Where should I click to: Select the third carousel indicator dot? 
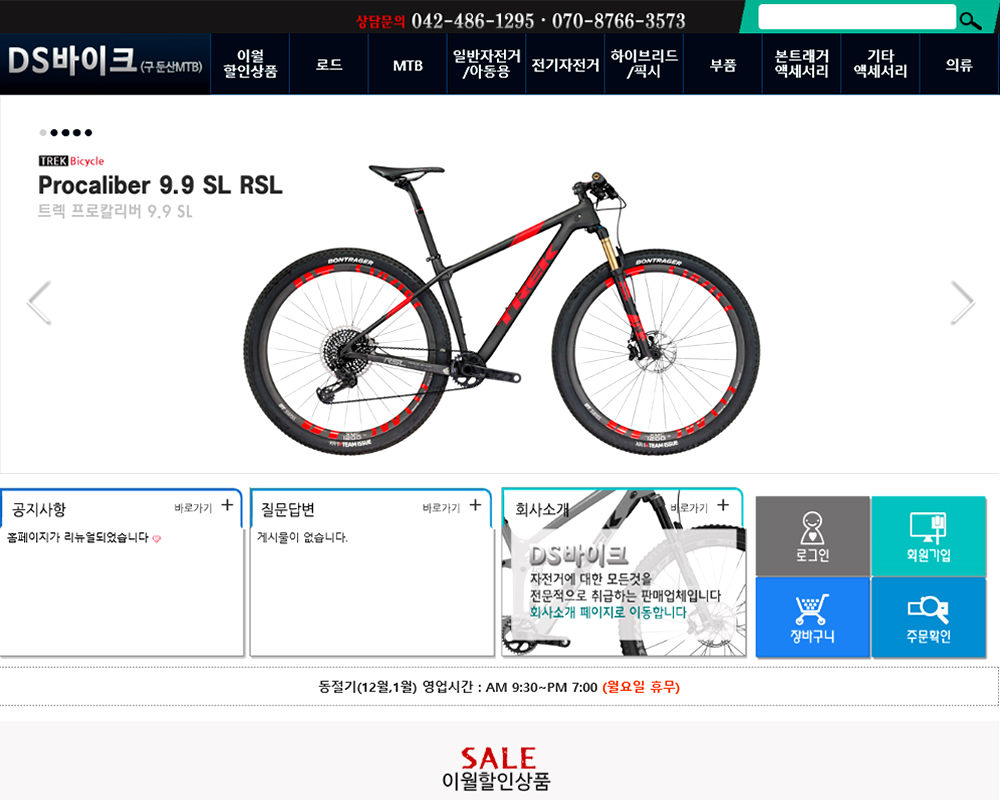pos(66,133)
